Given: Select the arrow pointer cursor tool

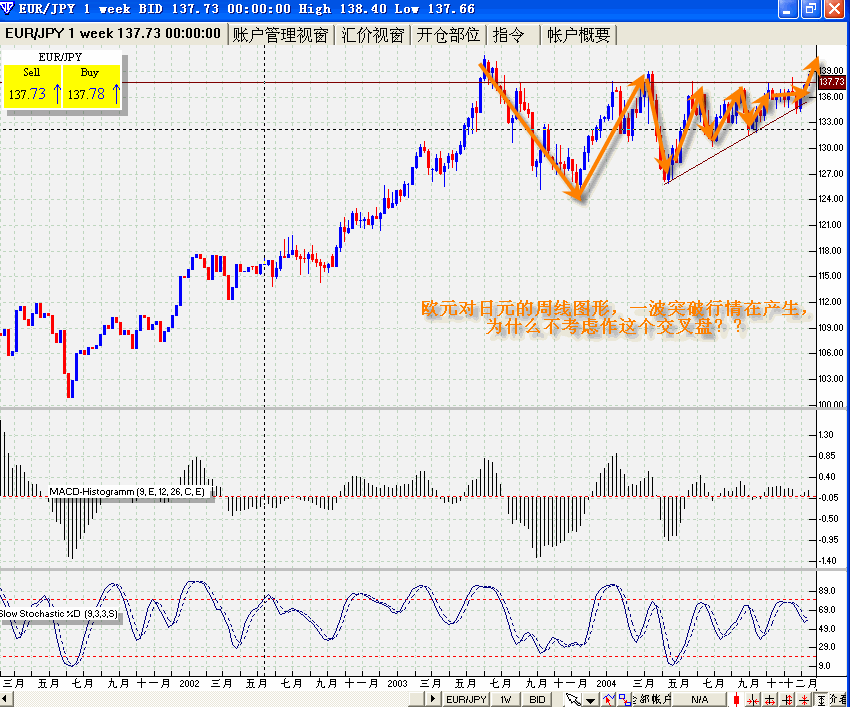Looking at the screenshot, I should tap(572, 699).
